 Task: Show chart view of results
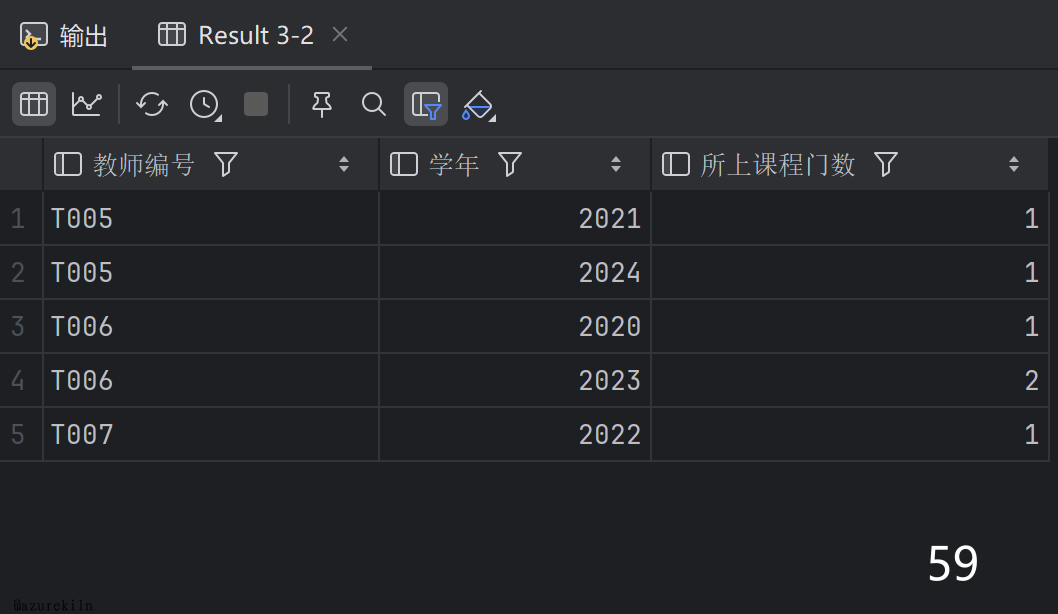tap(86, 104)
